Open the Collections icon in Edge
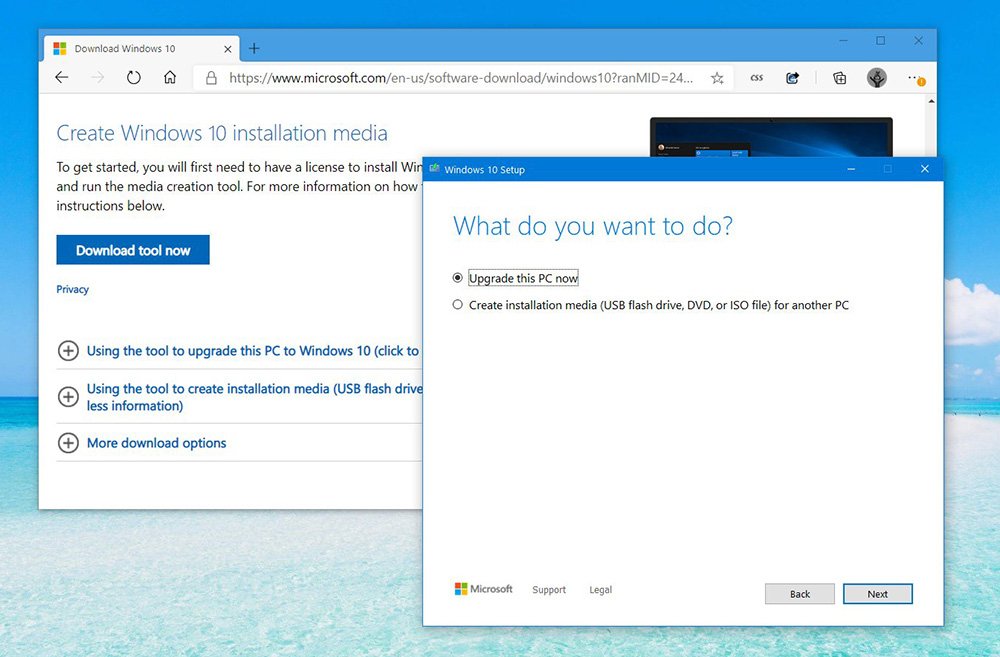The width and height of the screenshot is (1000, 657). pos(840,78)
